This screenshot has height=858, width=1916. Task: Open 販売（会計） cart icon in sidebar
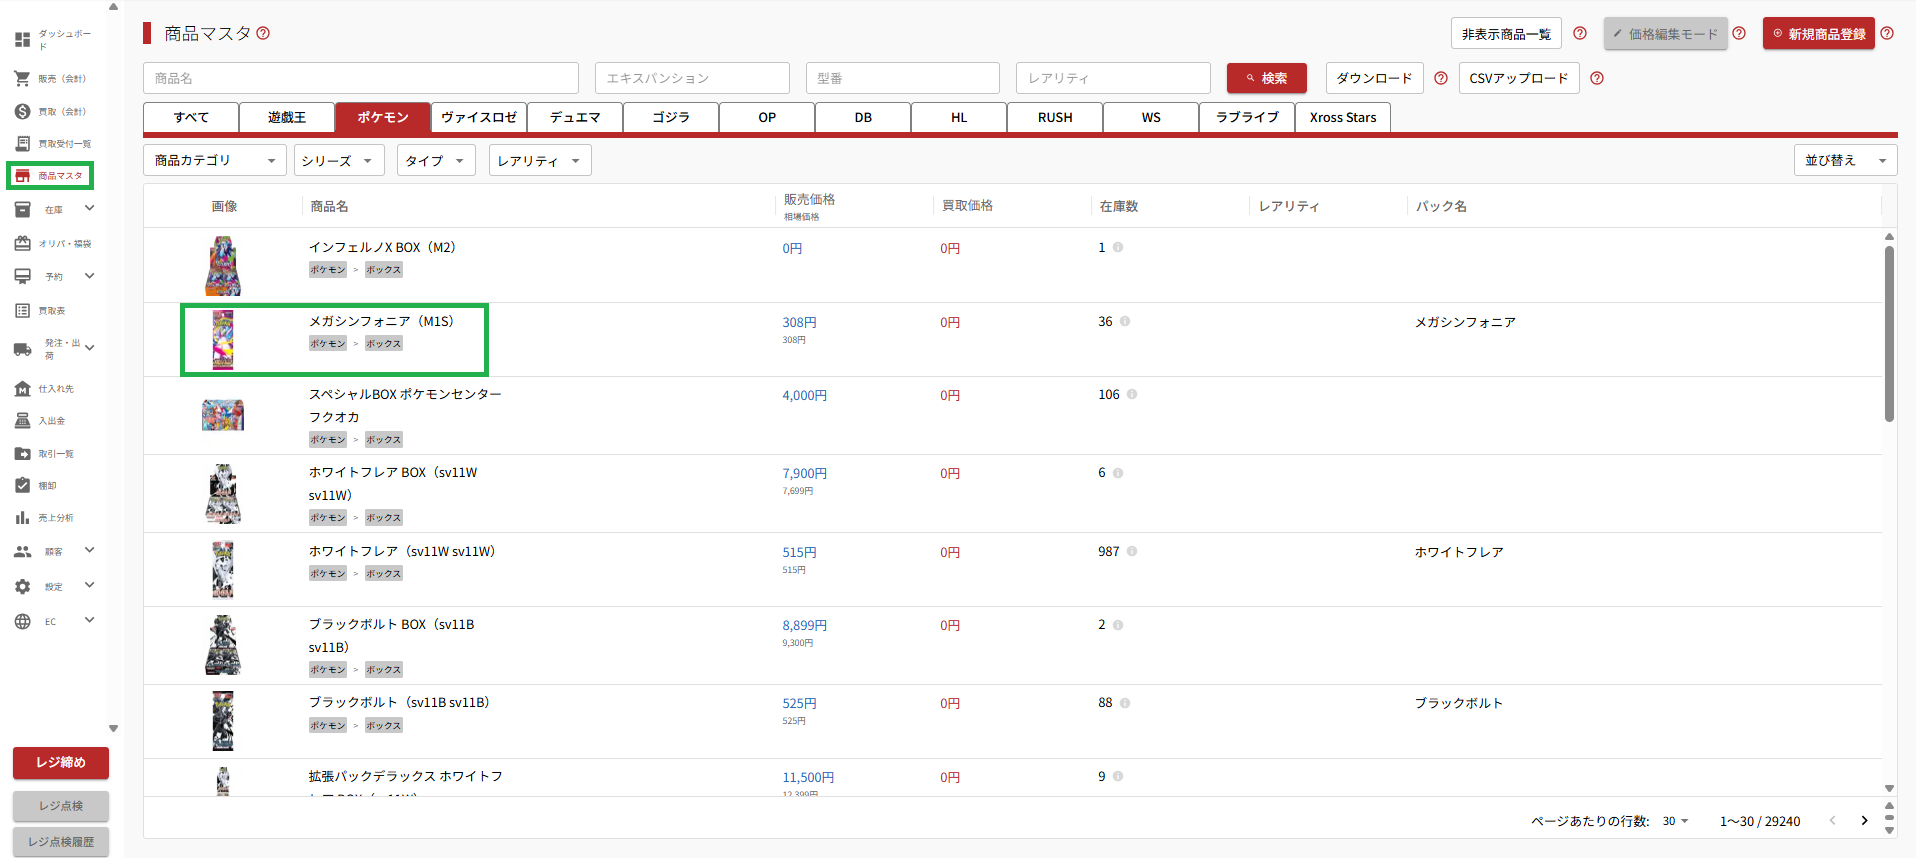(22, 78)
